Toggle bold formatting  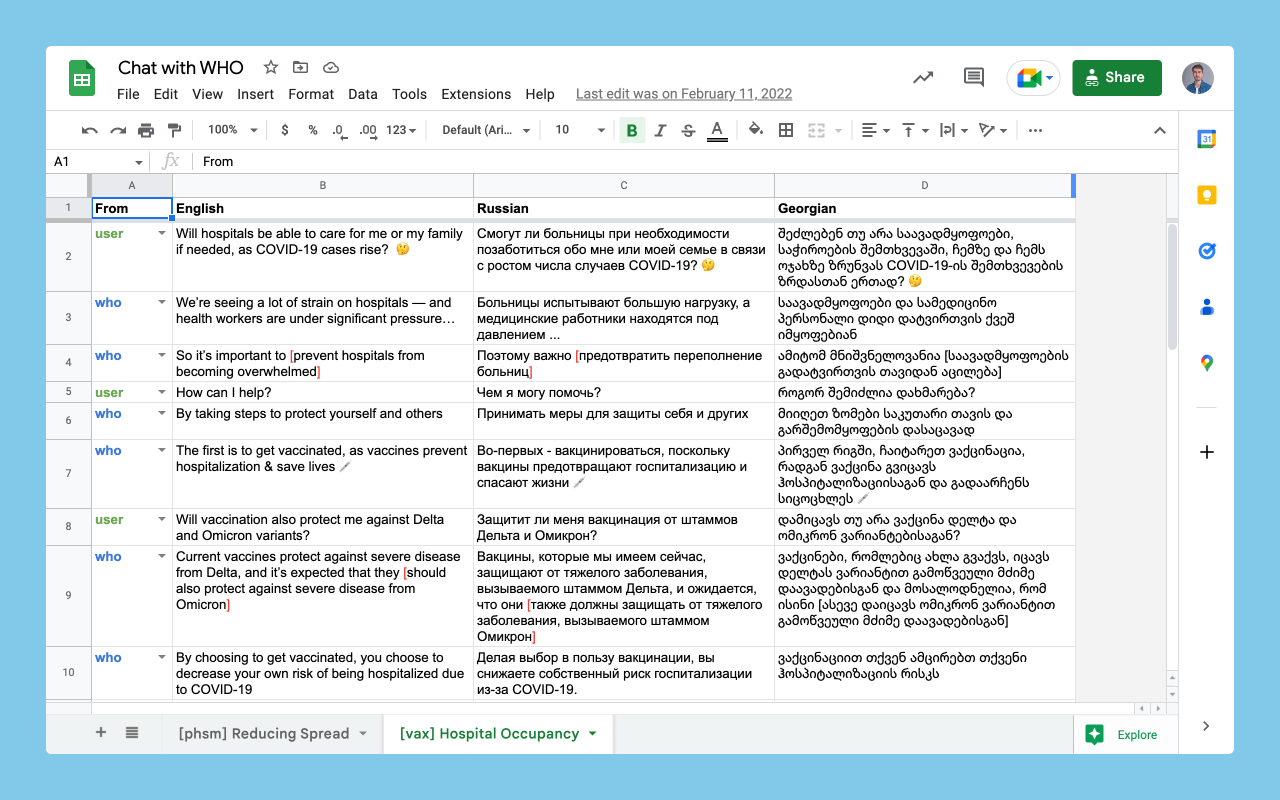click(631, 130)
